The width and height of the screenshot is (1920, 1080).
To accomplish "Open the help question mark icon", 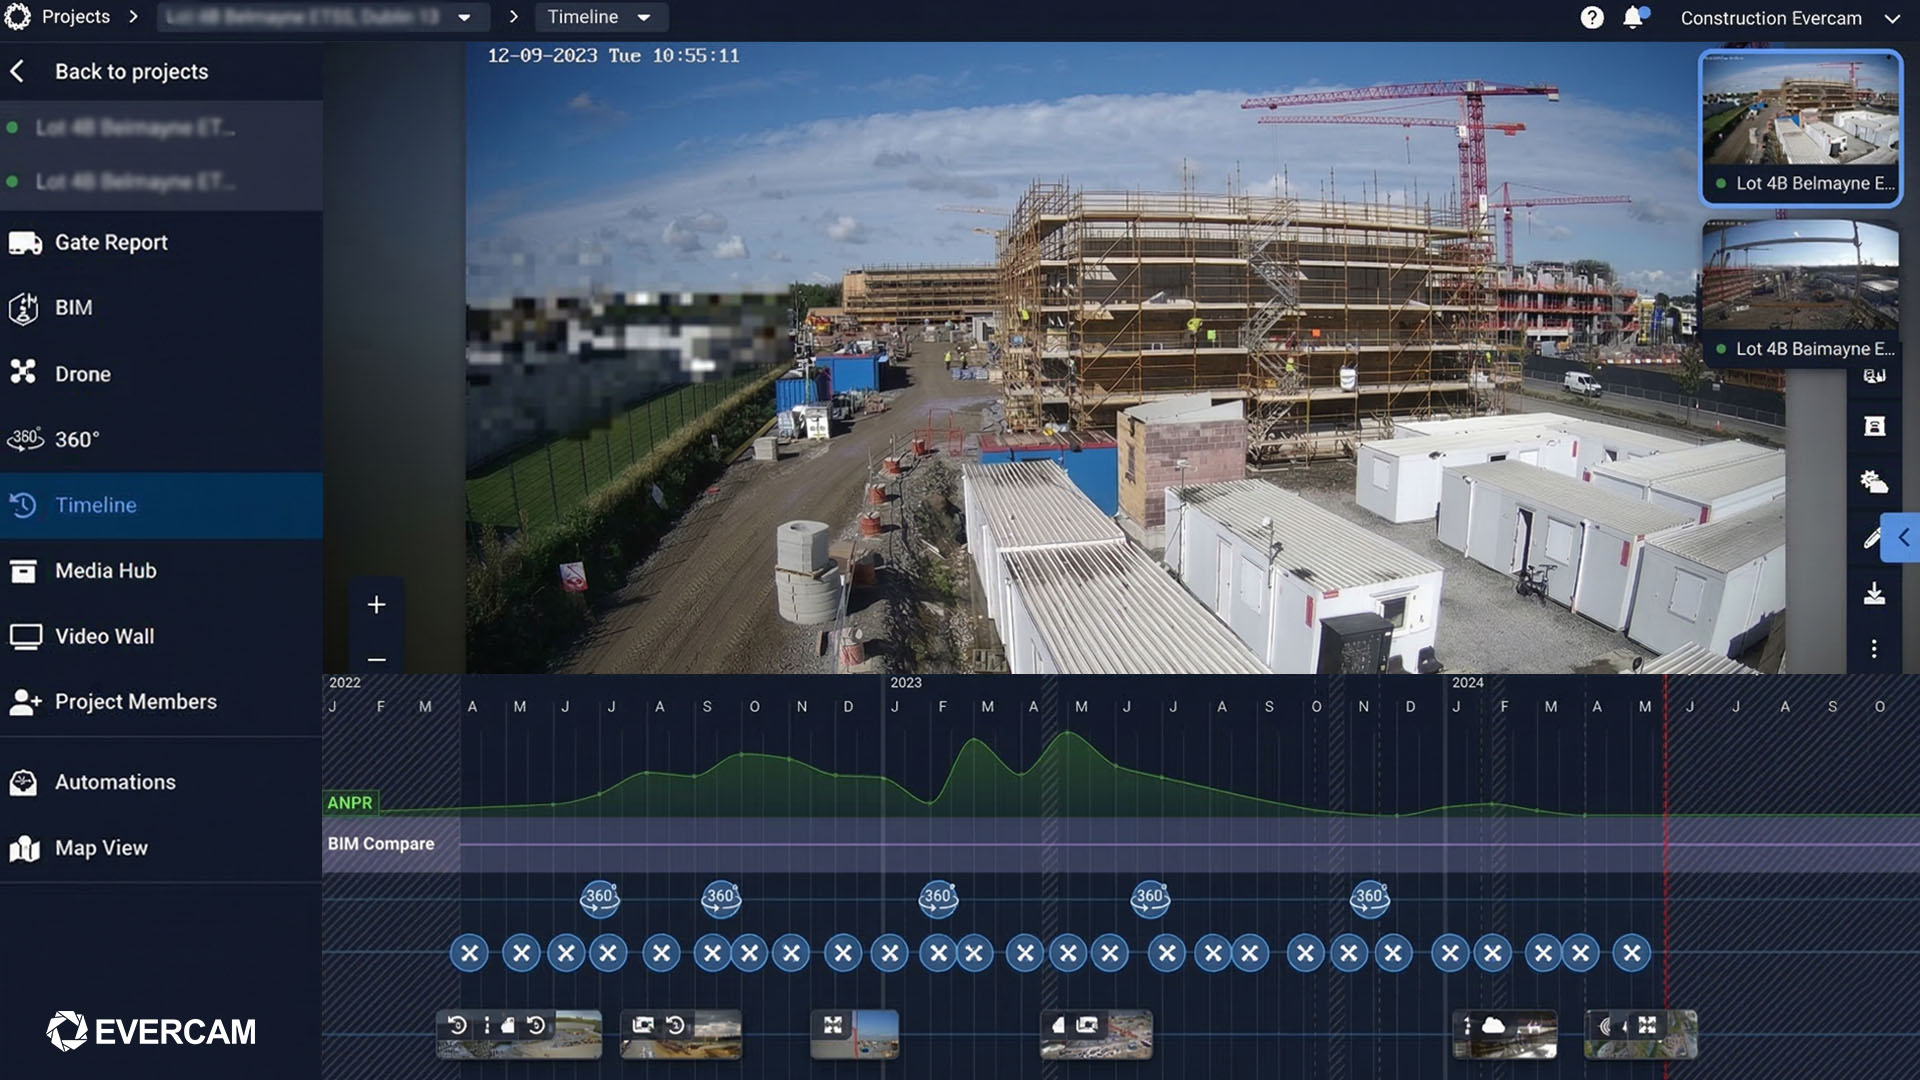I will click(x=1592, y=18).
